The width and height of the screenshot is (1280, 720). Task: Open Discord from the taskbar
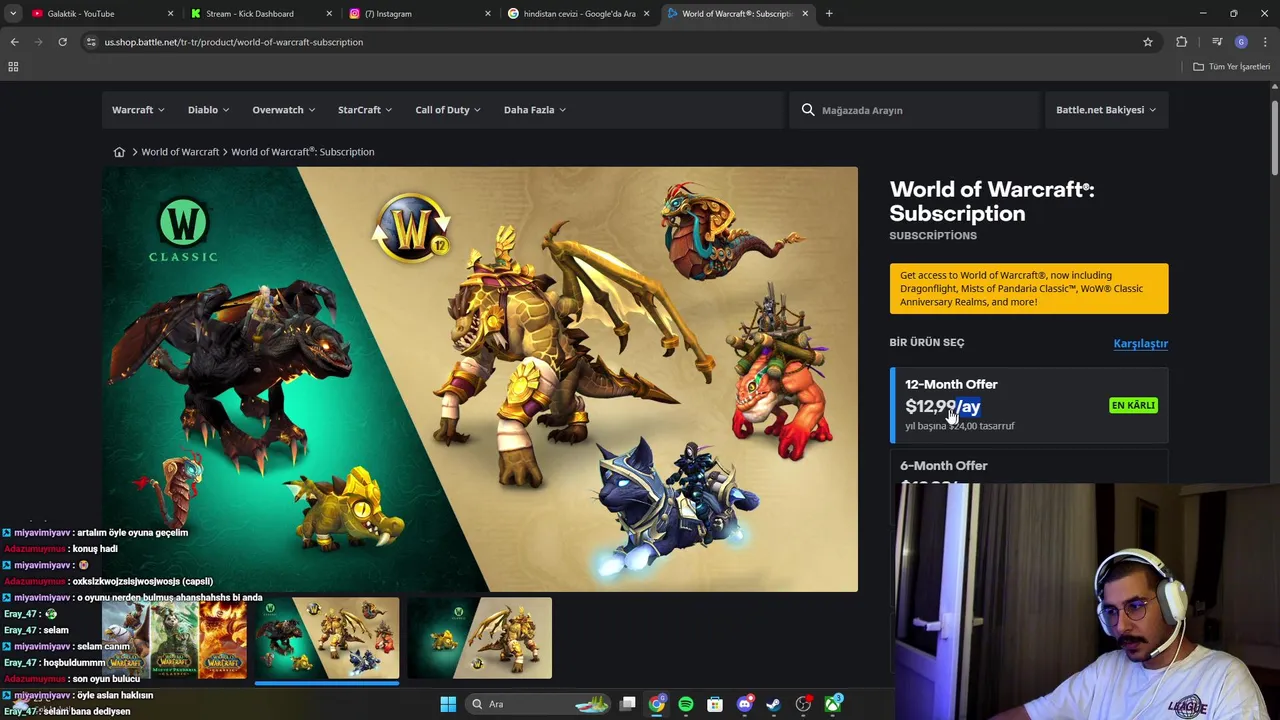click(x=744, y=704)
